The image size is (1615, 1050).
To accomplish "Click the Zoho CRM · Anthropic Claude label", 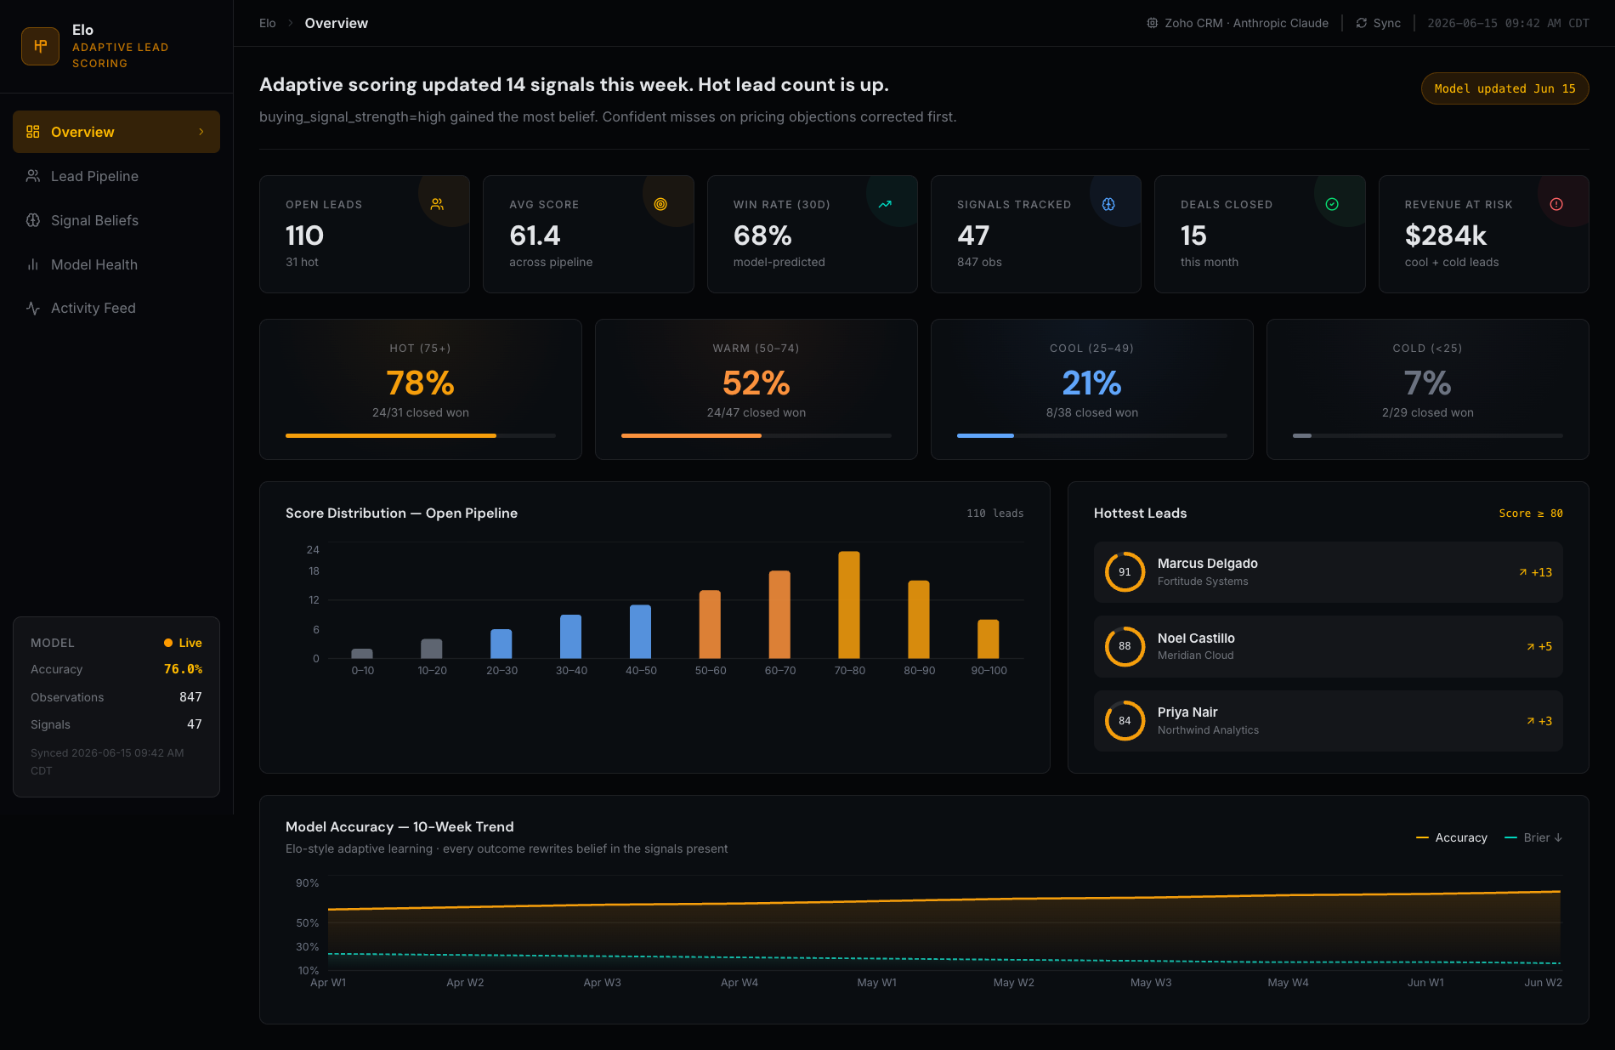I will point(1246,23).
